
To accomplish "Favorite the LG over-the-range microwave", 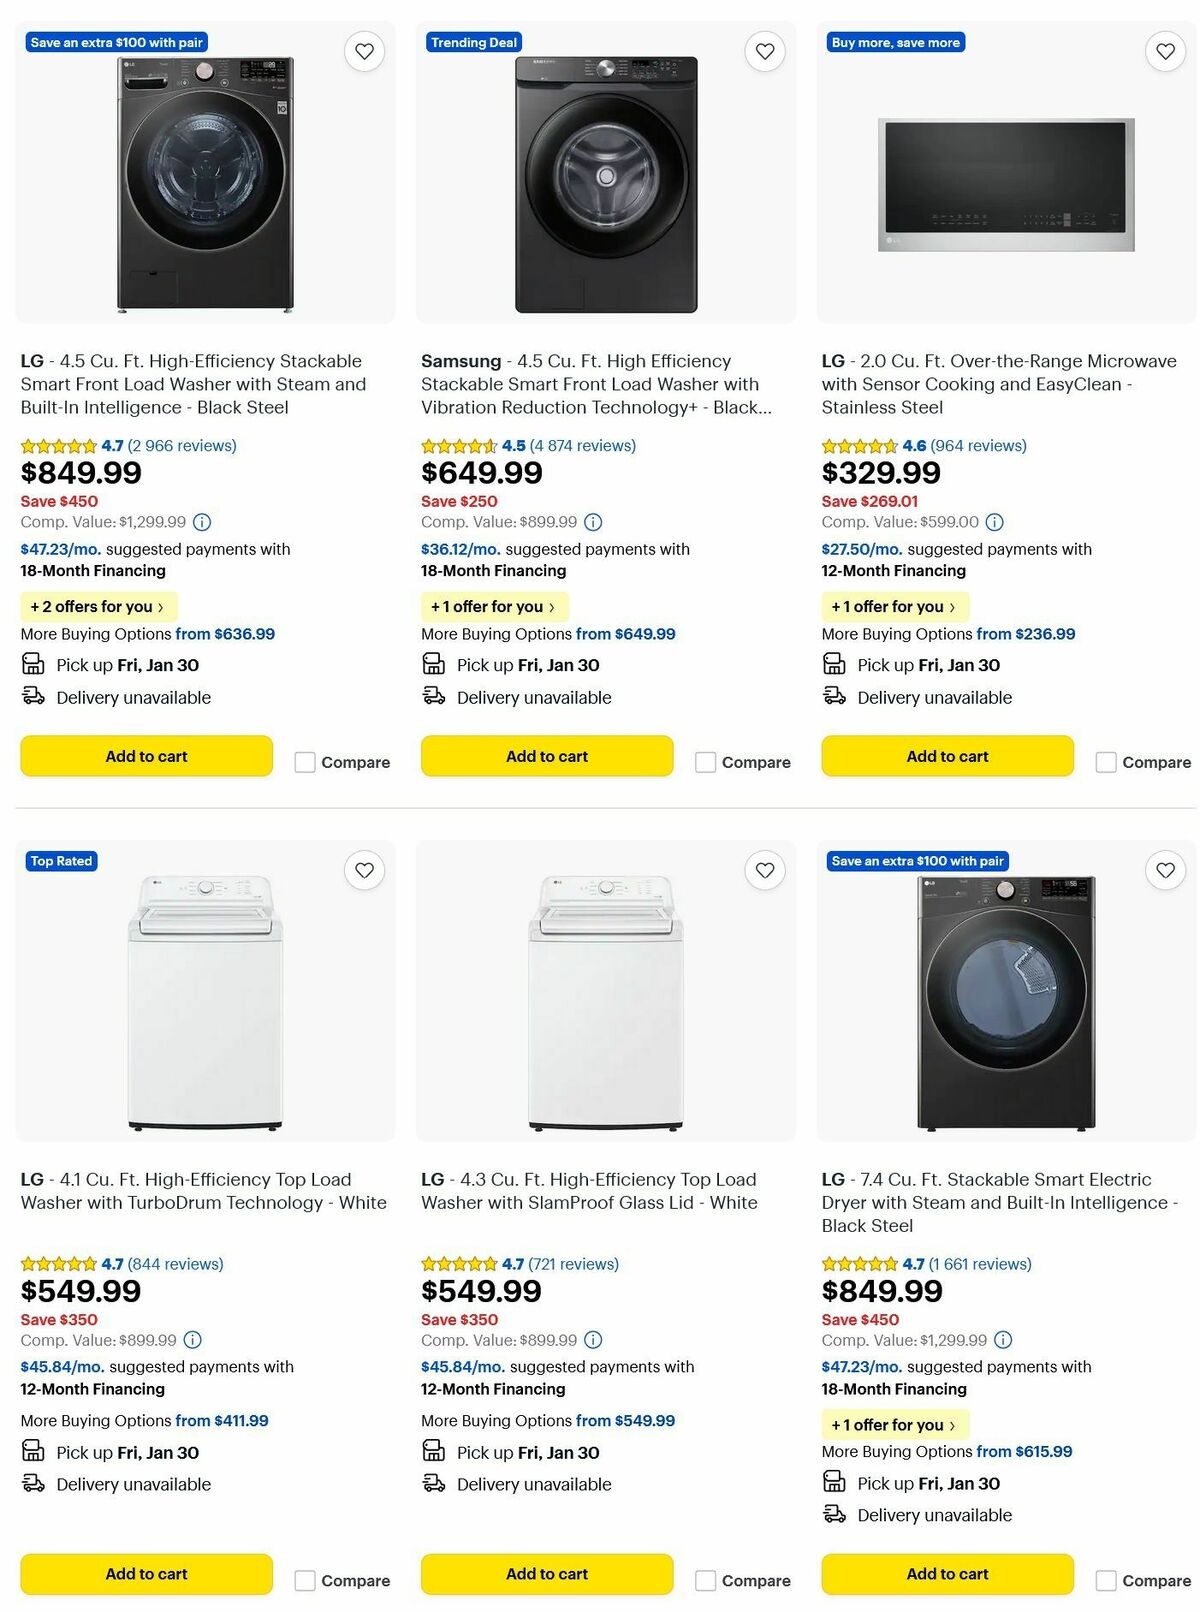I will (x=1164, y=50).
